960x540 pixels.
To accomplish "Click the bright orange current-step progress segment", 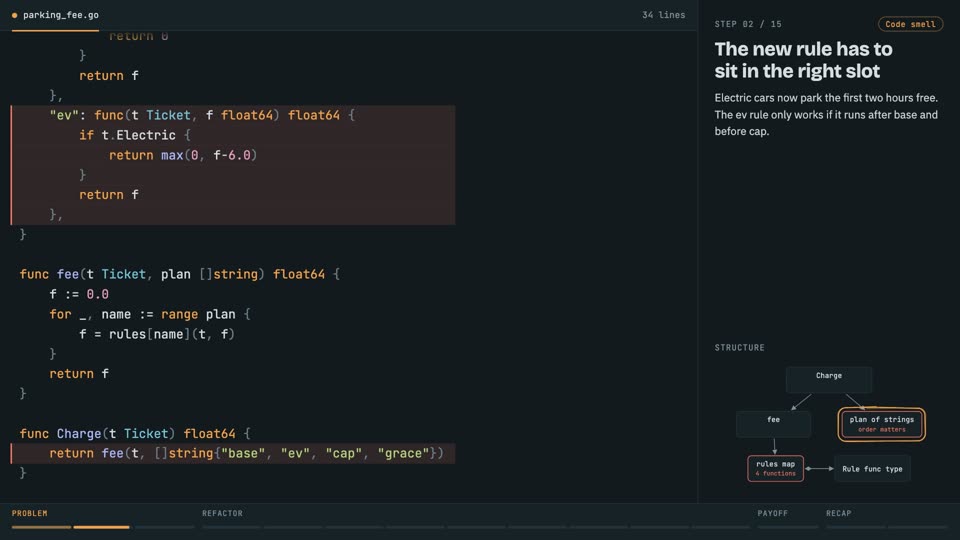I will click(102, 527).
